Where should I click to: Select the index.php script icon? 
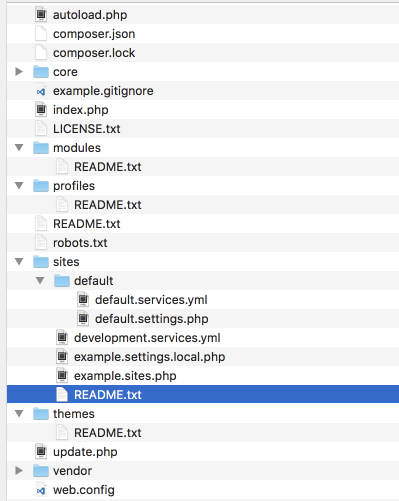pos(41,110)
